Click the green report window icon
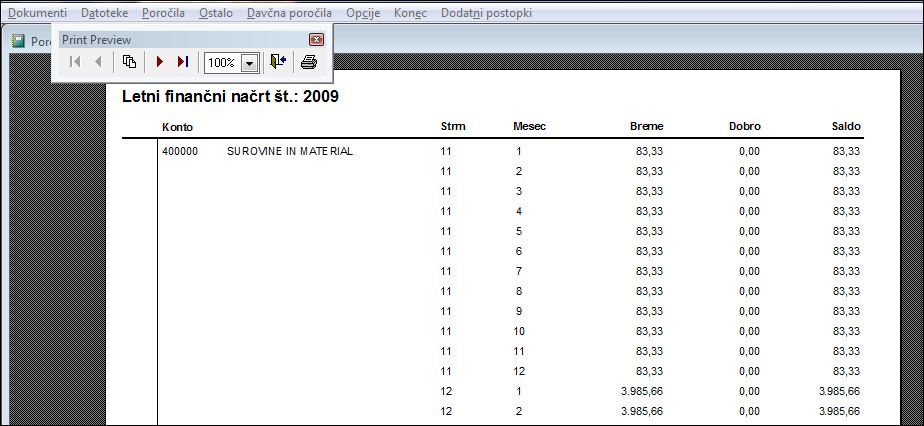924x426 pixels. [19, 41]
